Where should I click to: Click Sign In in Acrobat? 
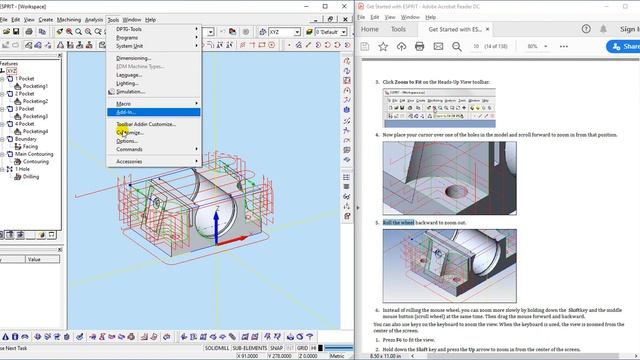[630, 29]
